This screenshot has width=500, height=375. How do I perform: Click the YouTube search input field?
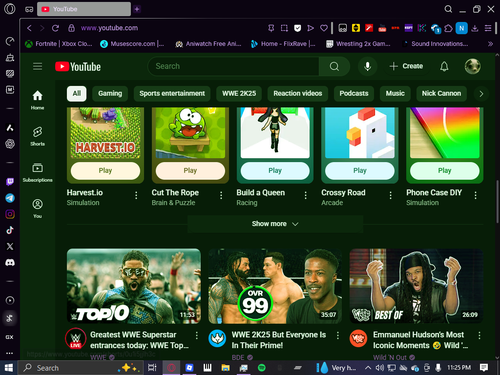[x=233, y=66]
